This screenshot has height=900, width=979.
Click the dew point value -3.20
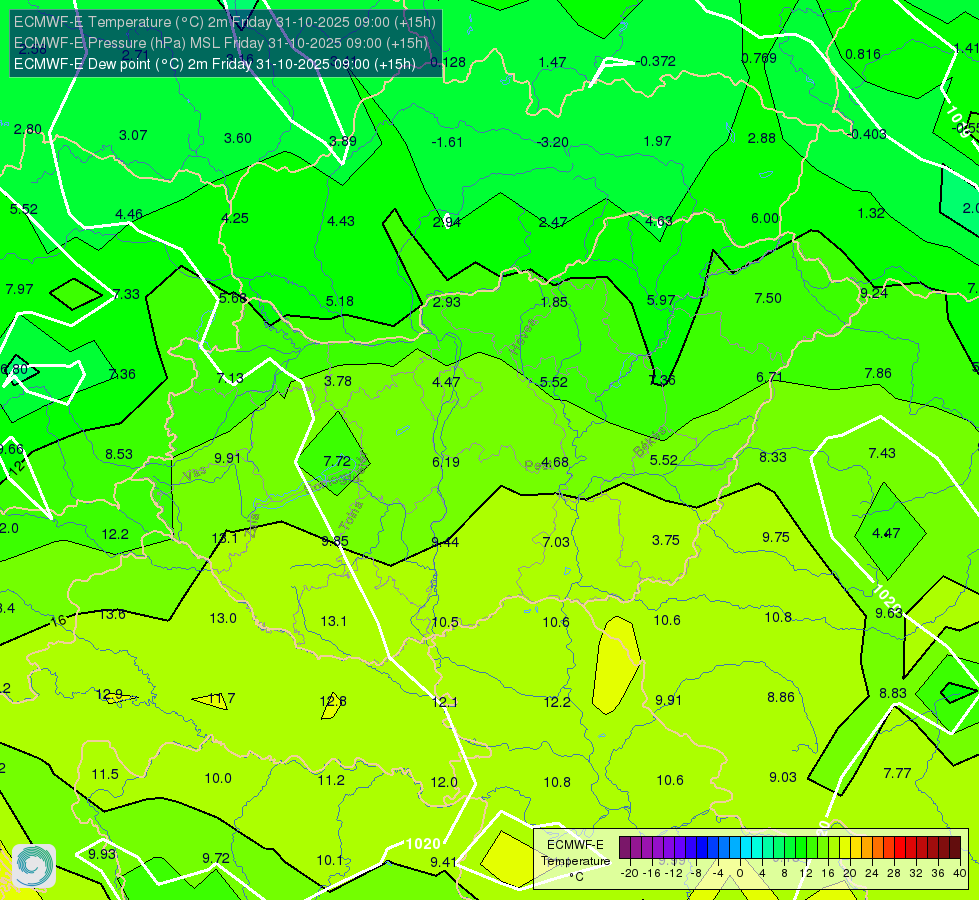click(x=553, y=142)
